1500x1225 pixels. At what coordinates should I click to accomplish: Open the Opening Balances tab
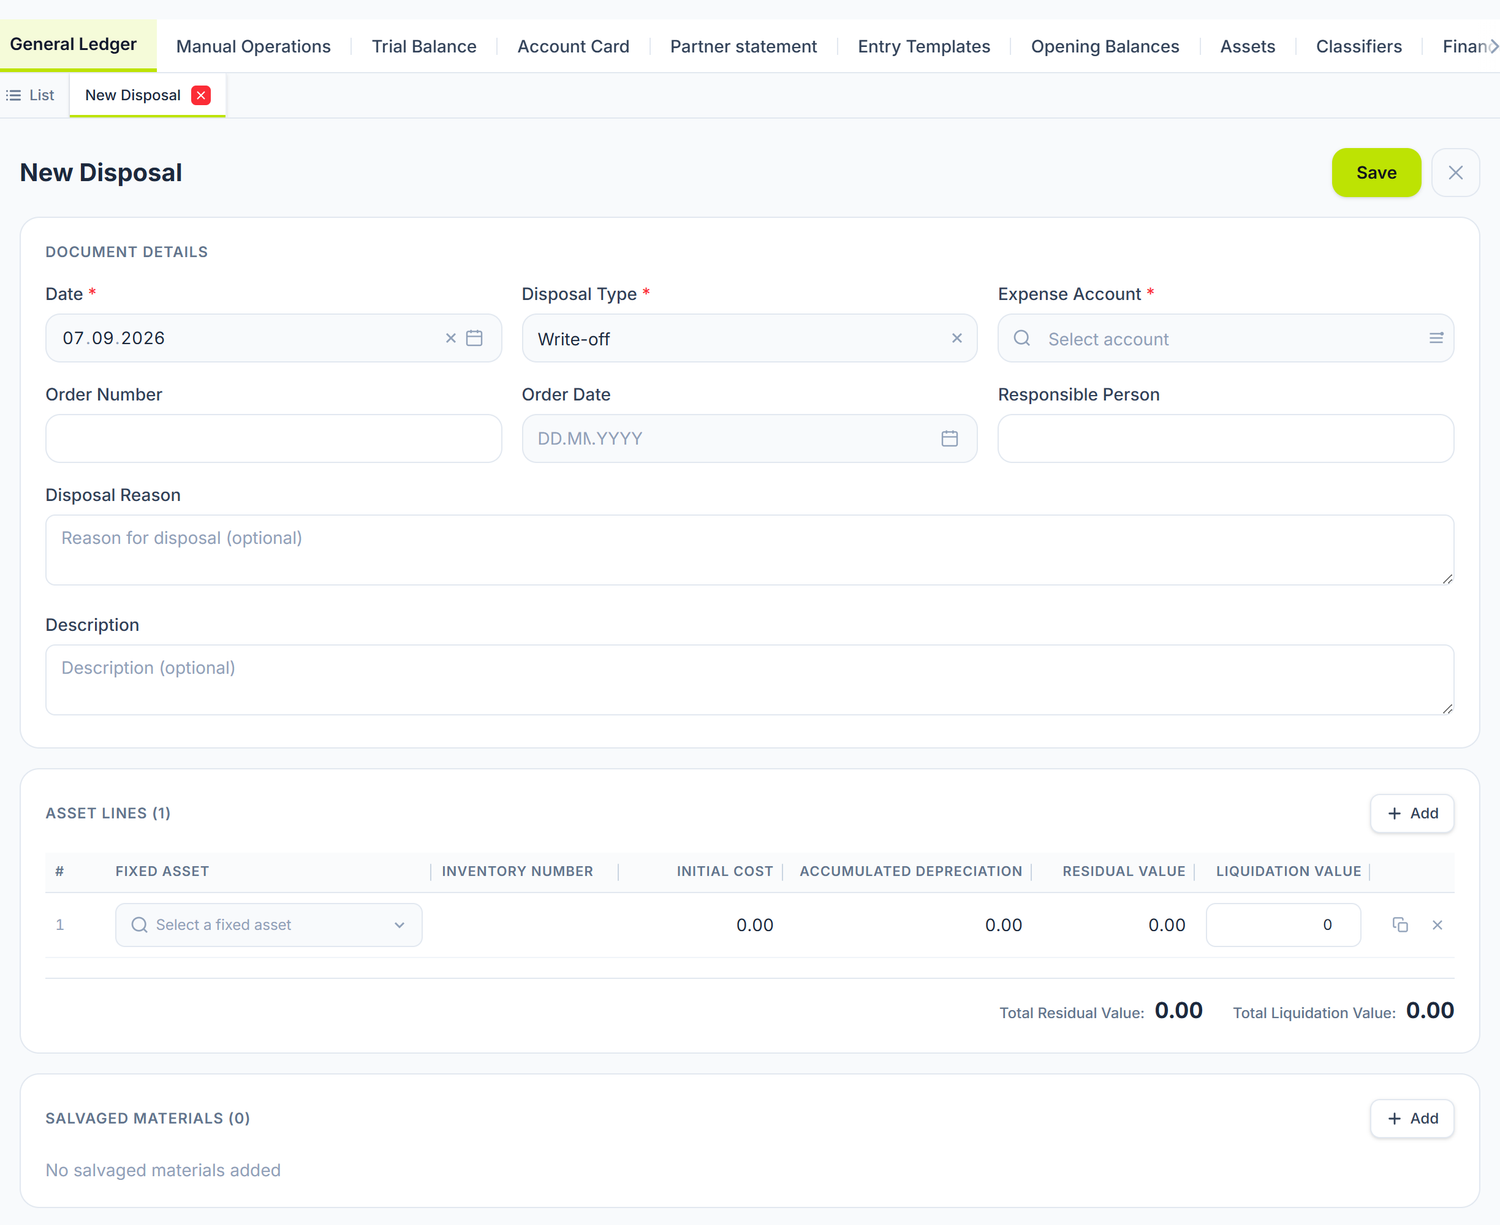point(1105,46)
